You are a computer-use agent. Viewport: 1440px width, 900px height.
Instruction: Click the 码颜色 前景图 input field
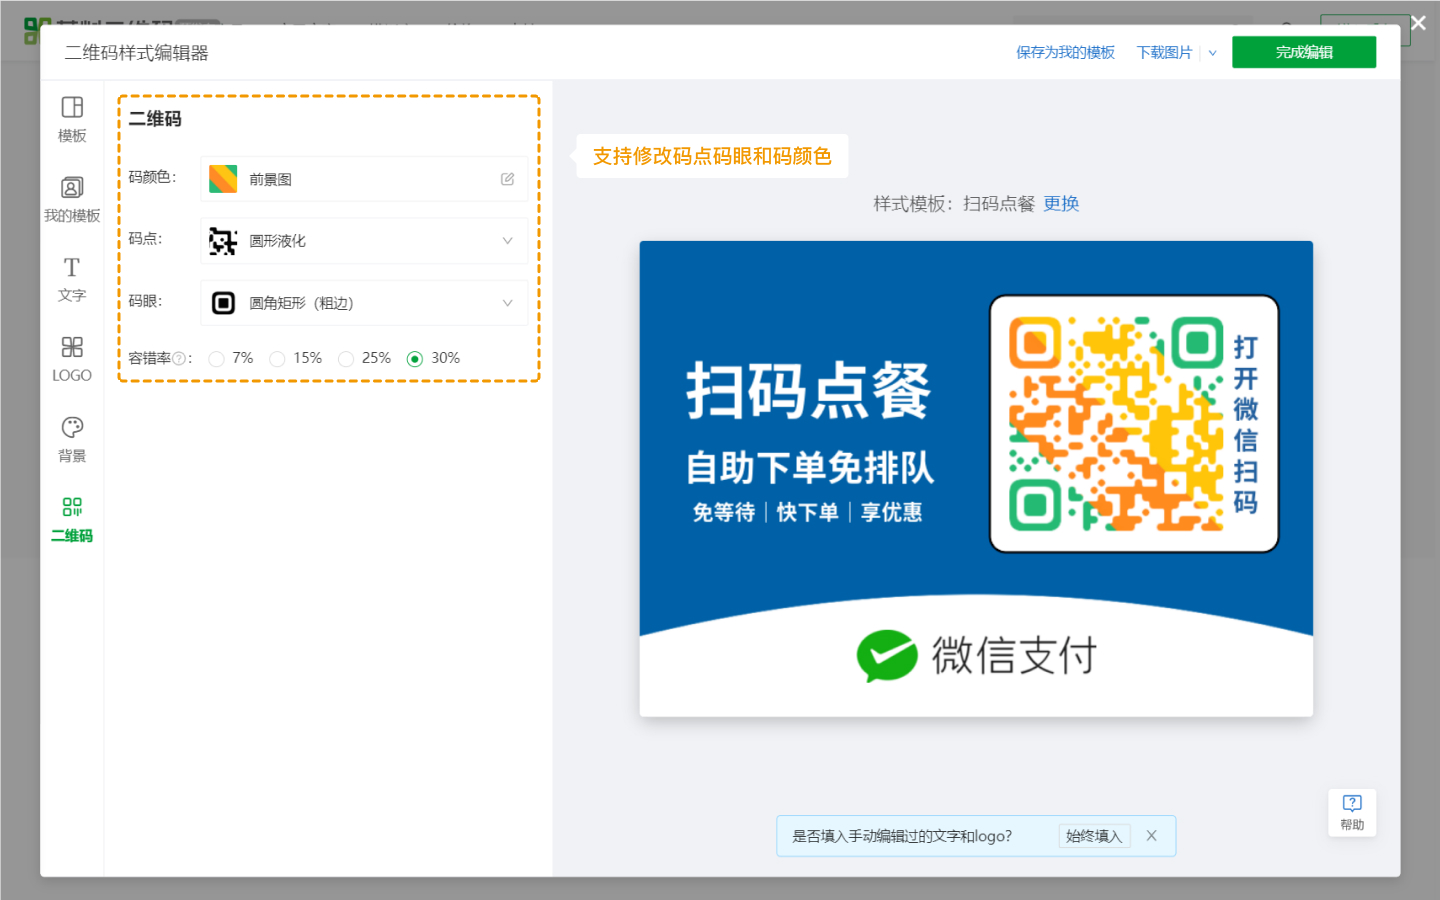[364, 179]
